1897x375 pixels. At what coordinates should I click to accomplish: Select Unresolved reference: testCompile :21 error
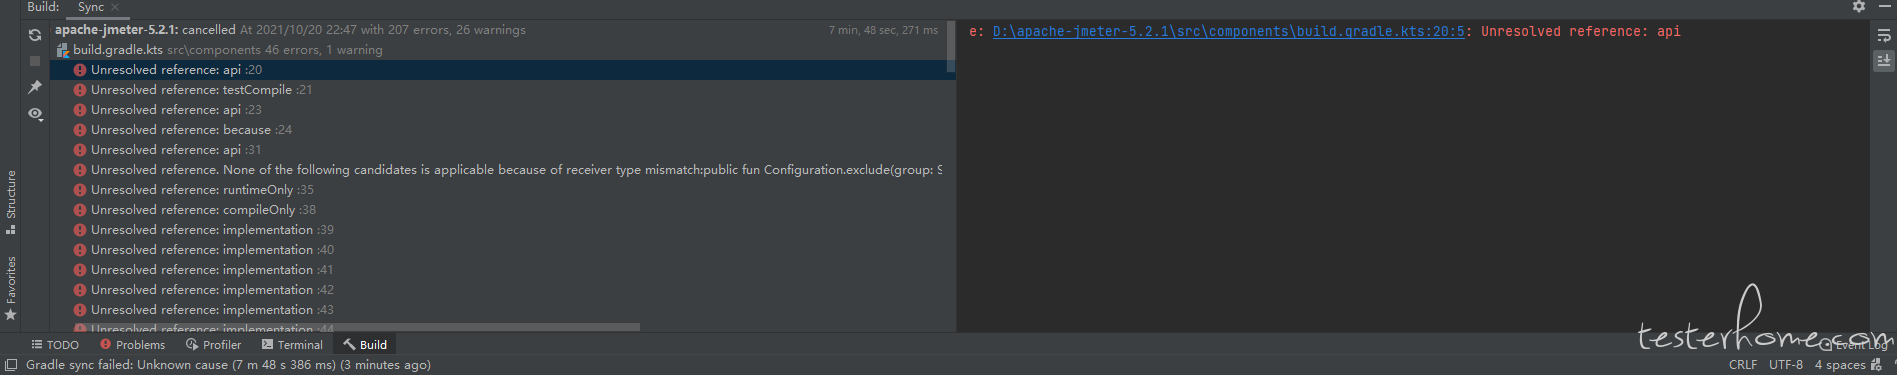coord(201,90)
